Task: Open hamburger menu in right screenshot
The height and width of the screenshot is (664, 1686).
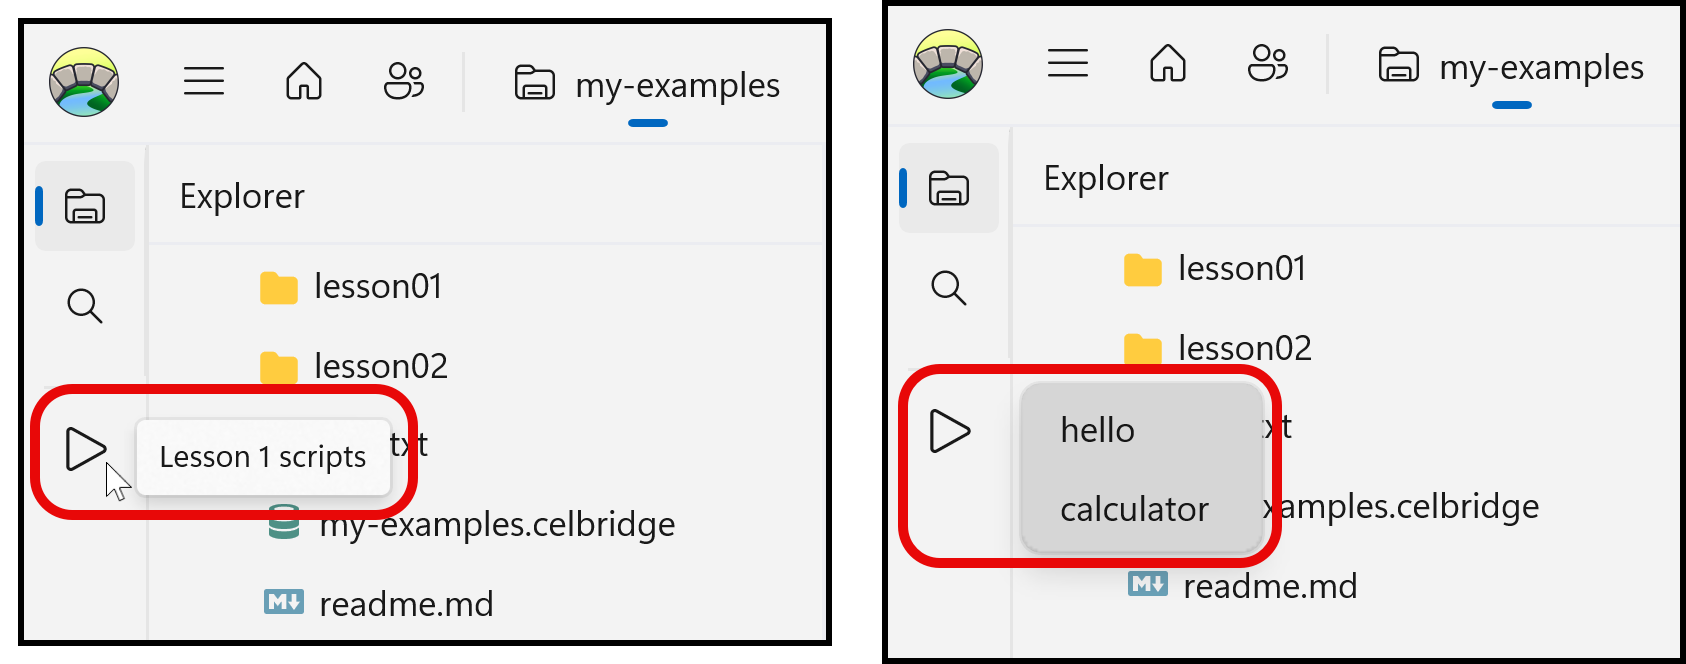Action: coord(1068,63)
